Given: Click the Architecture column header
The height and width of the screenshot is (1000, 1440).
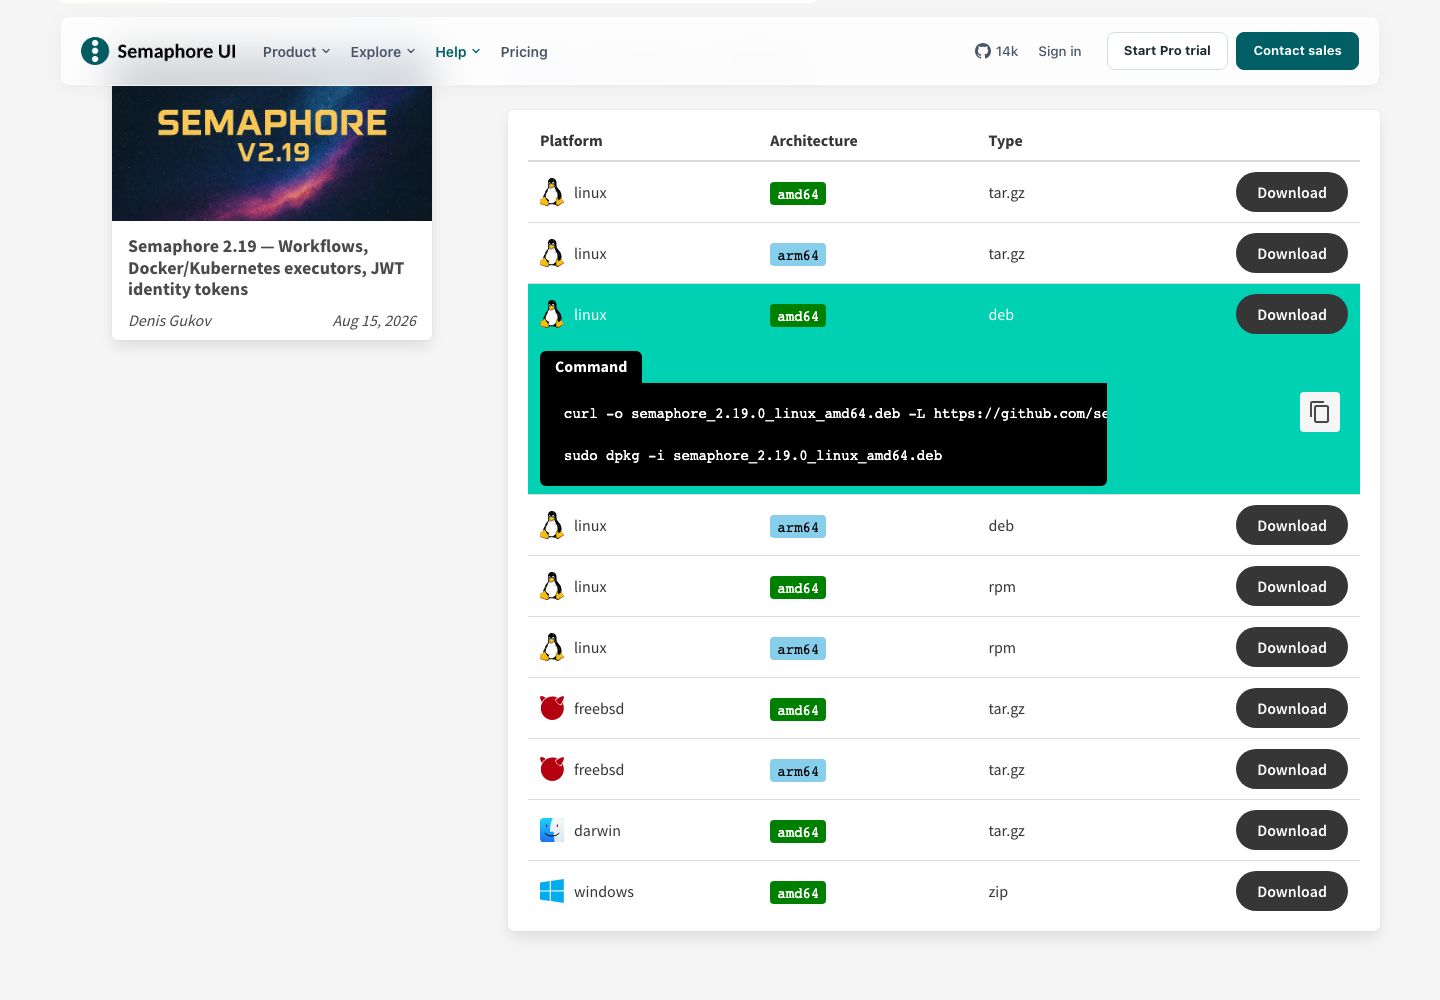Looking at the screenshot, I should click(x=814, y=141).
